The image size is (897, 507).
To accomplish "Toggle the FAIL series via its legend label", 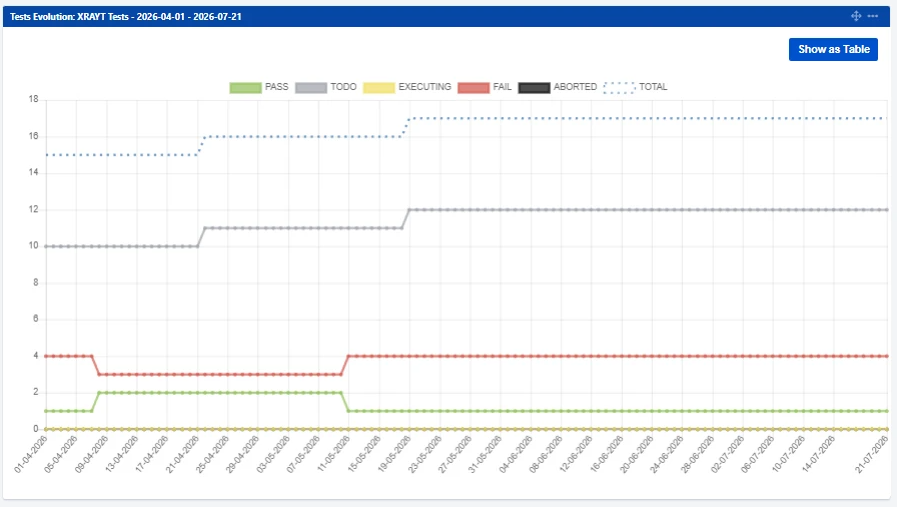I will [502, 87].
